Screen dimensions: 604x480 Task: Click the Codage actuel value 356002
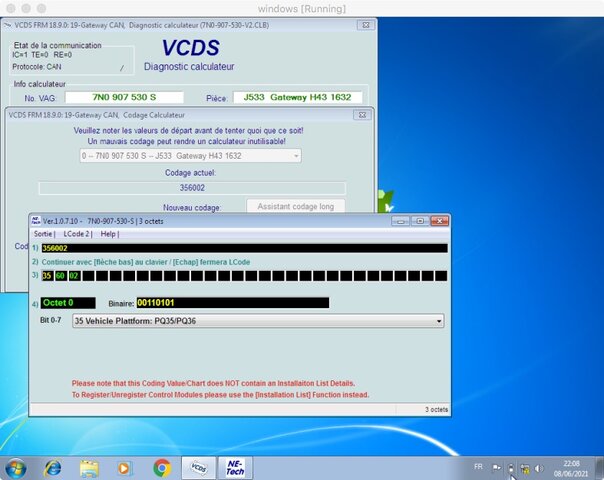pos(192,188)
